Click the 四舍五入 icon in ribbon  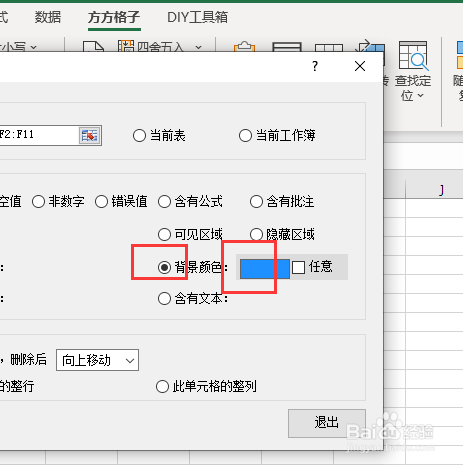tap(126, 46)
